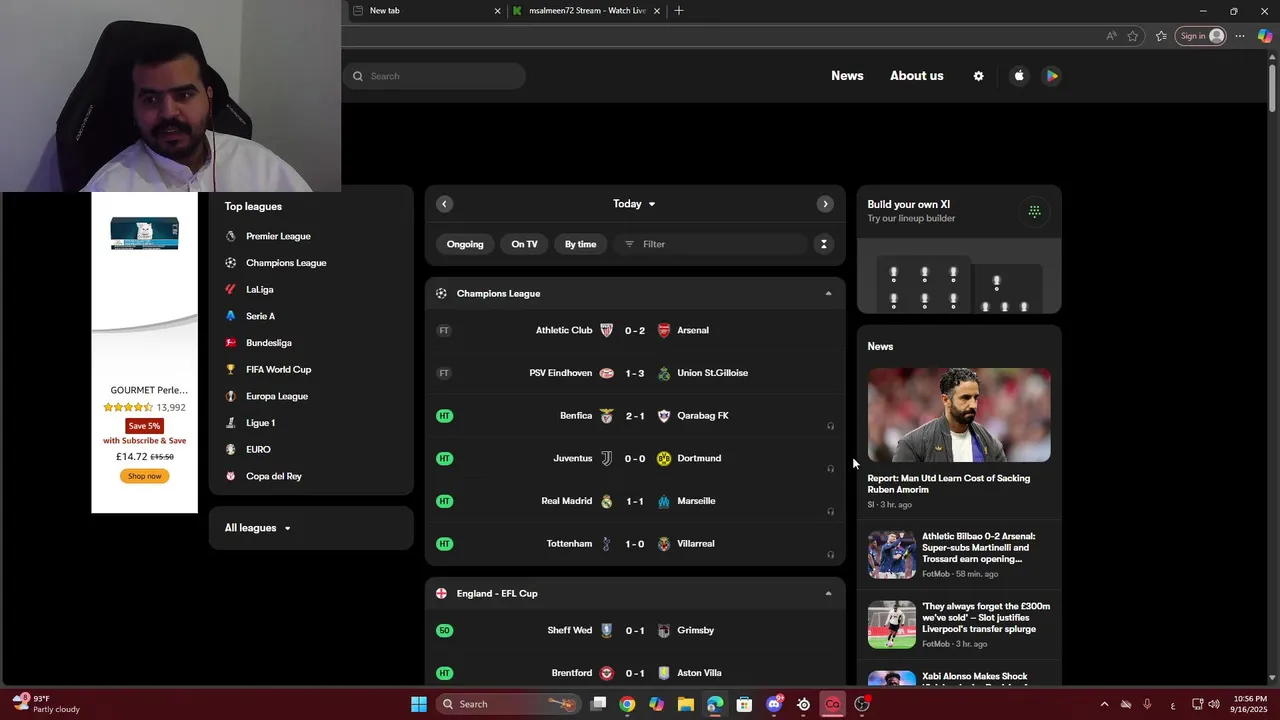
Task: Open Ruben Amorim news thumbnail
Action: tap(959, 415)
